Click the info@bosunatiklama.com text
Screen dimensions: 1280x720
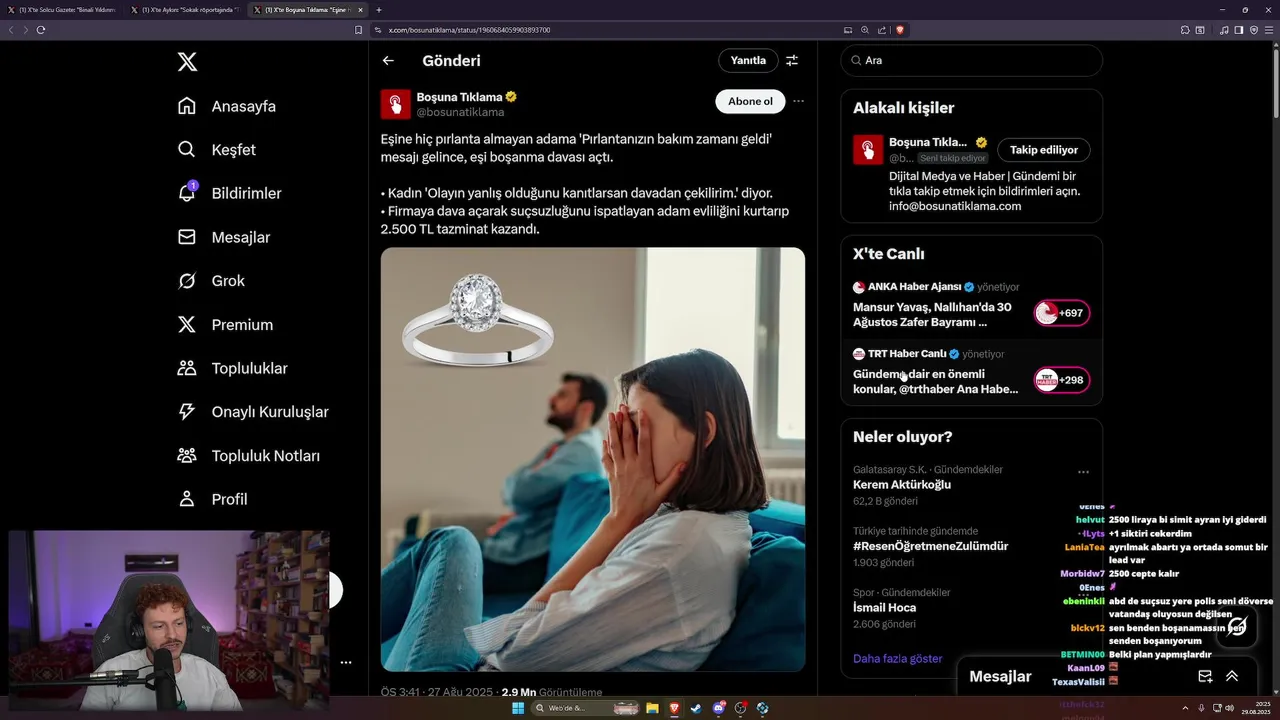955,206
